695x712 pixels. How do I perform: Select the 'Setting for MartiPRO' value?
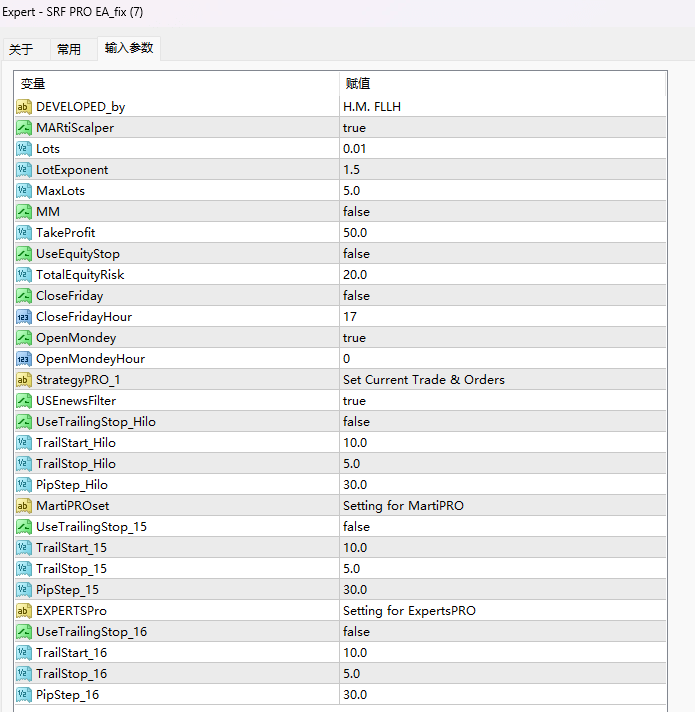tap(503, 506)
